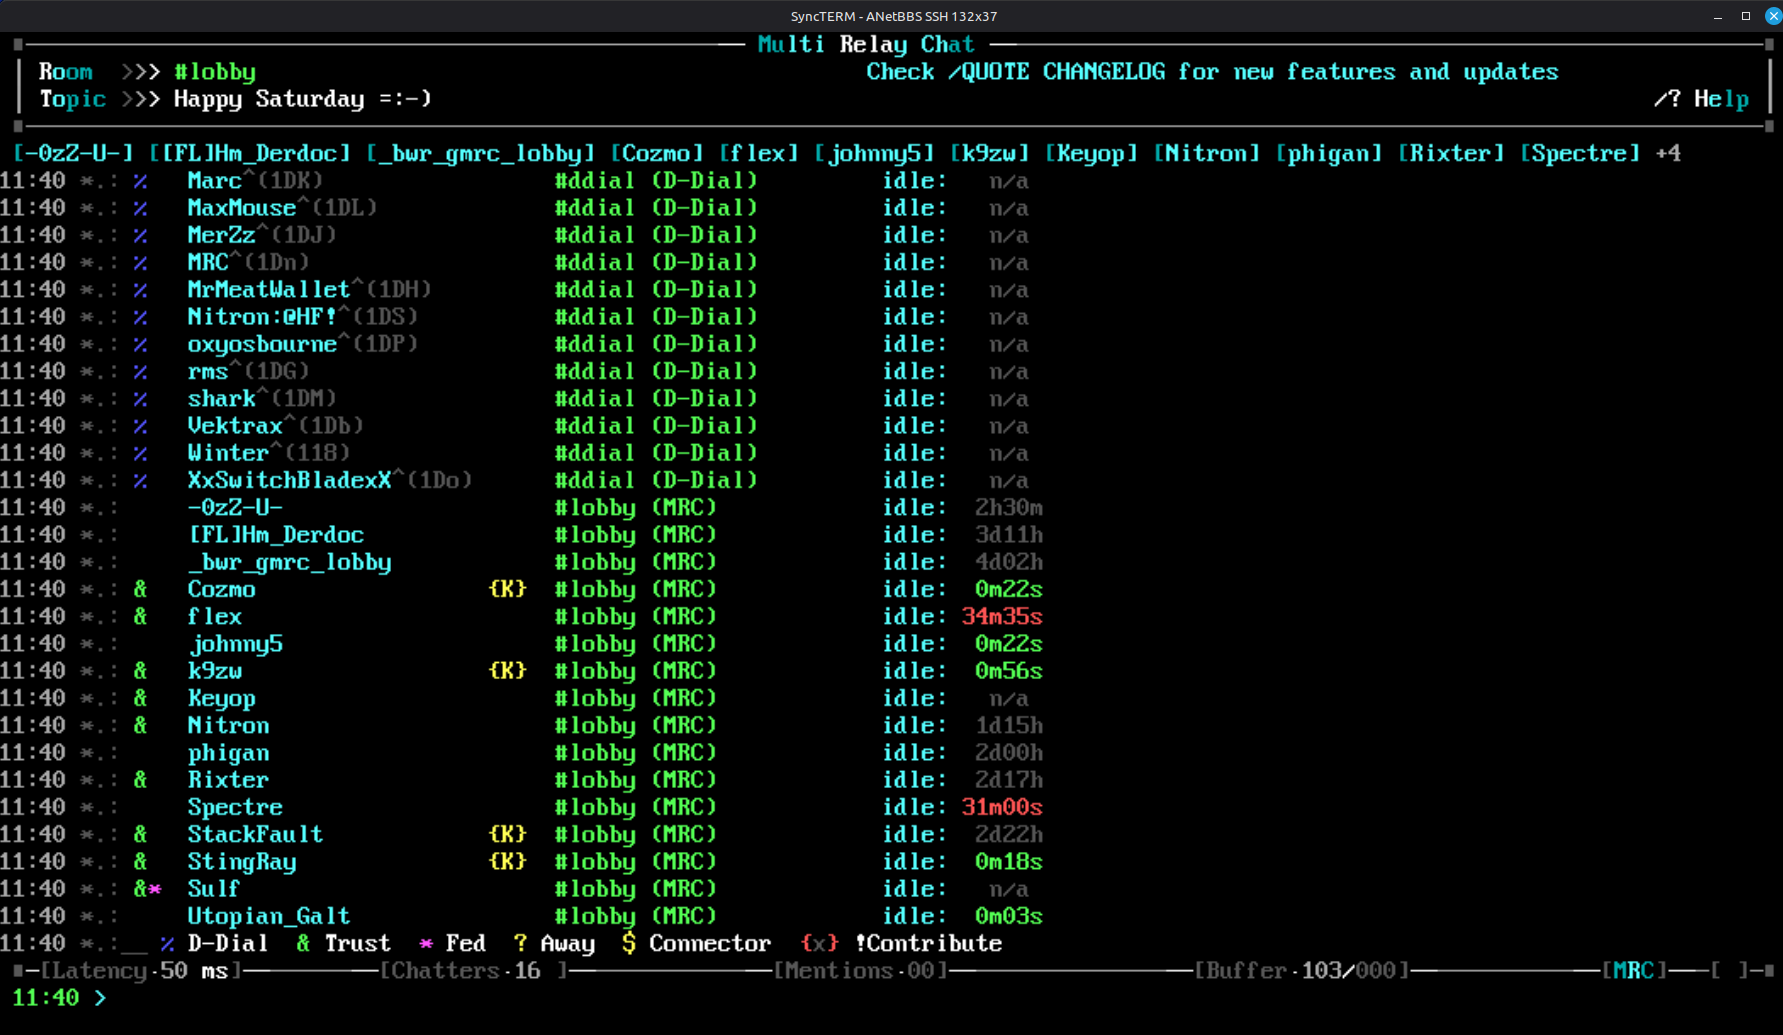
Task: Click the name MrMeatWallet^(1DH) in the list
Action: point(310,289)
